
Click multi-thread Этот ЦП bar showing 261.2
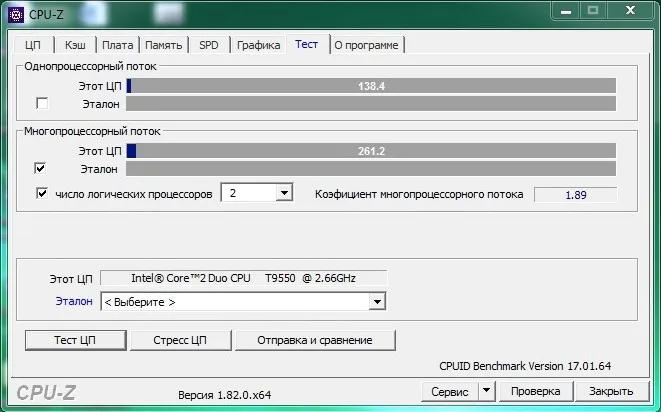coord(371,151)
